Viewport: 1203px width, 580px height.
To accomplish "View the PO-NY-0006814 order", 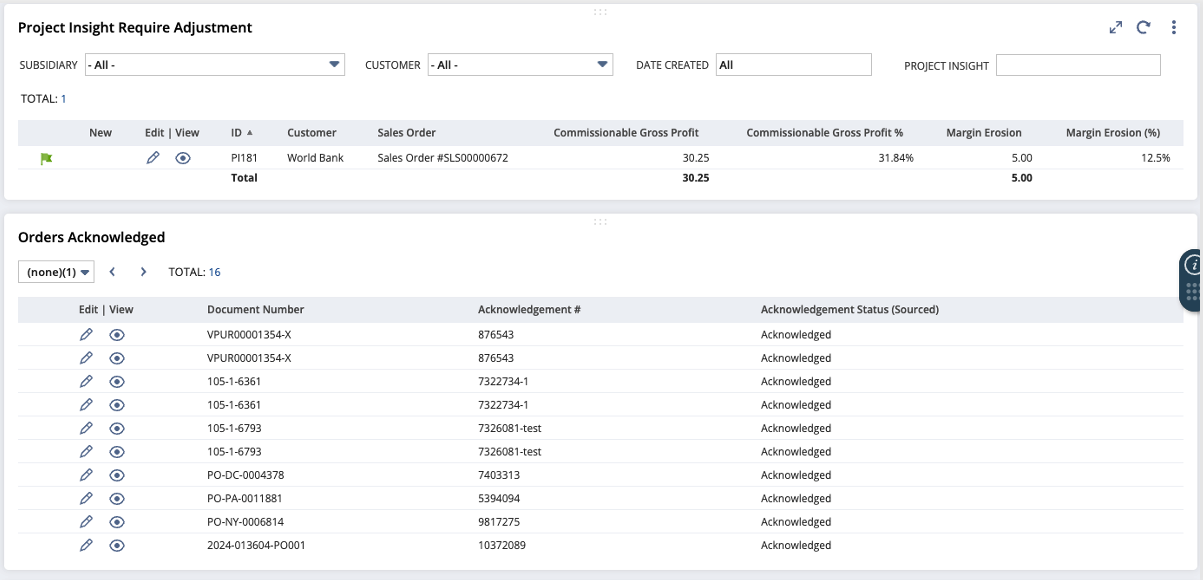I will pos(117,522).
